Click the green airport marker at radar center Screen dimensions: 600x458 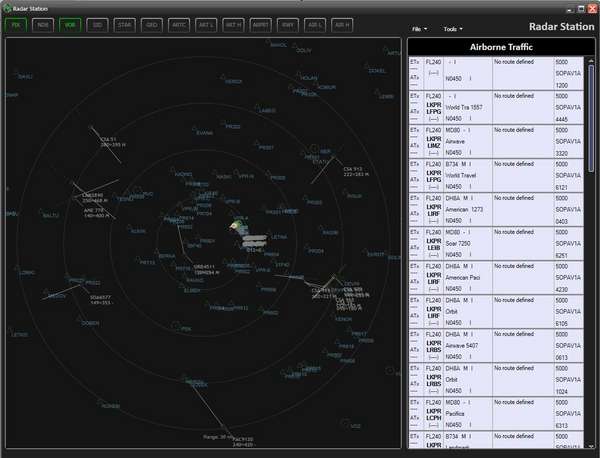click(236, 225)
